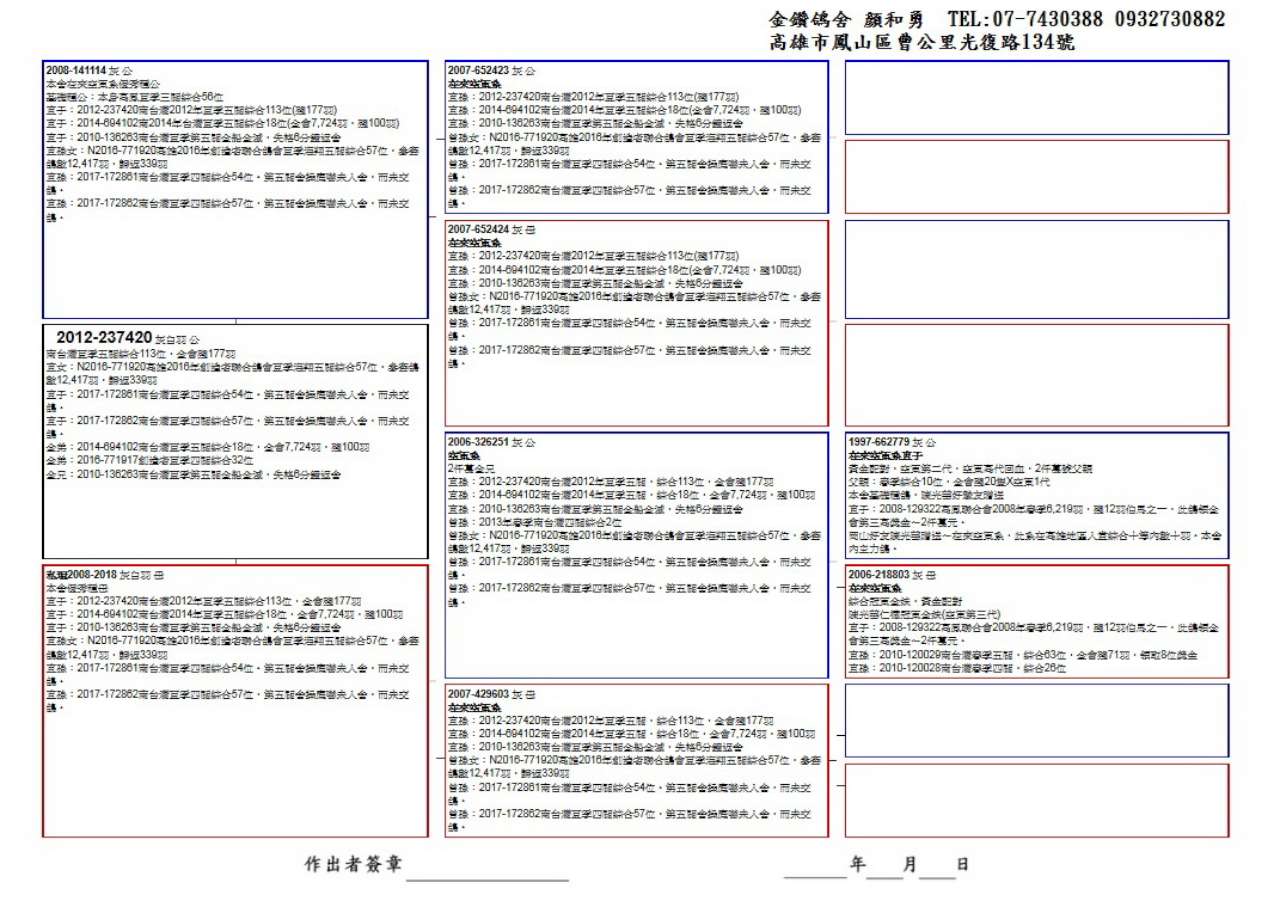Screen dimensions: 1280x901
Task: Click the 作出者簽章 label text
Action: [x=353, y=864]
